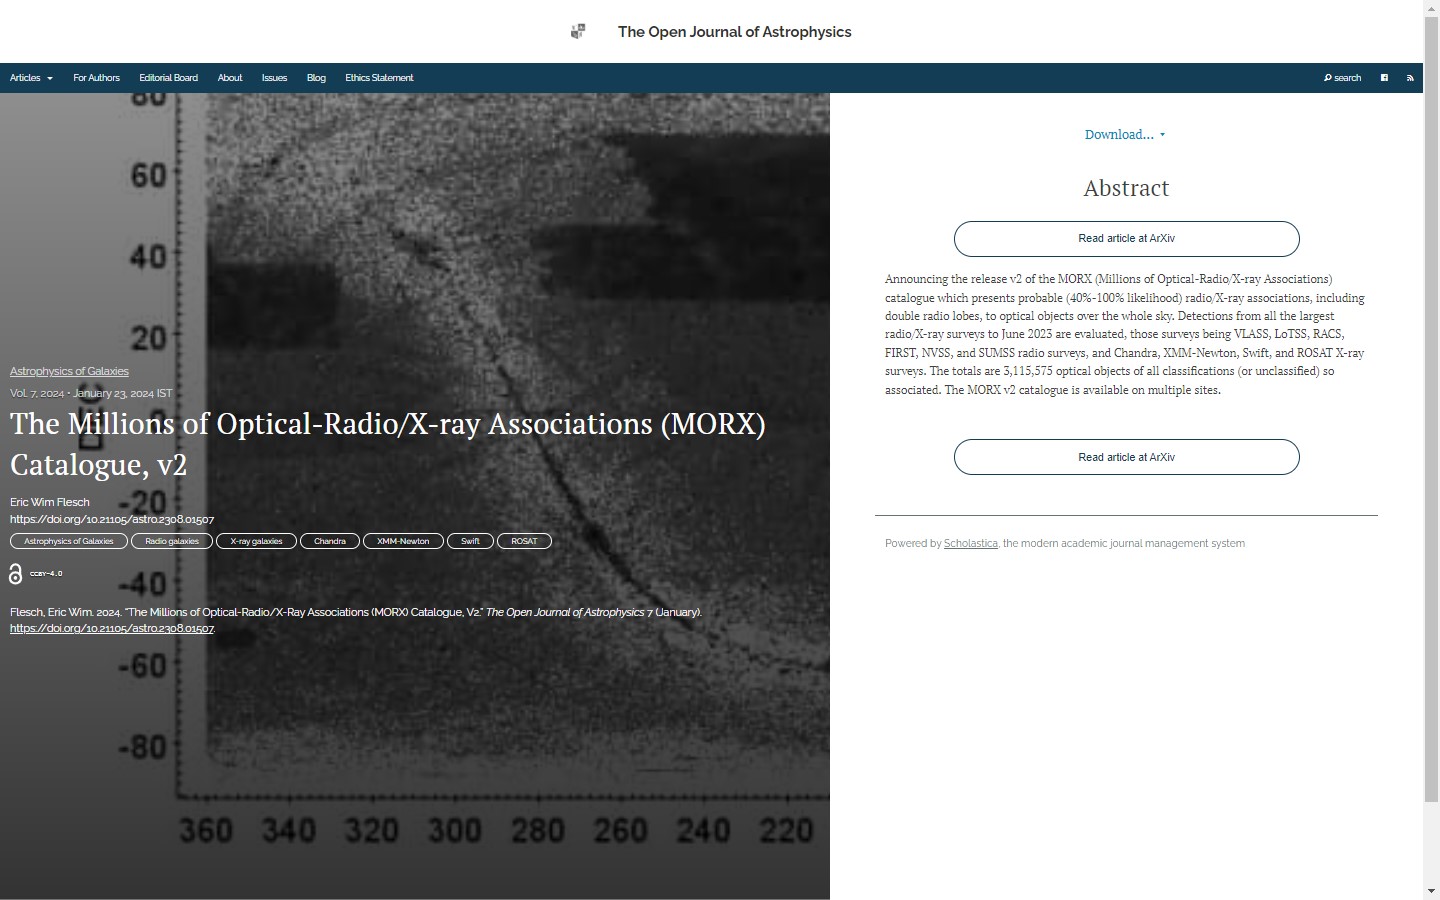This screenshot has height=900, width=1440.
Task: Click the bottom Read article at ArXiv button
Action: pos(1126,457)
